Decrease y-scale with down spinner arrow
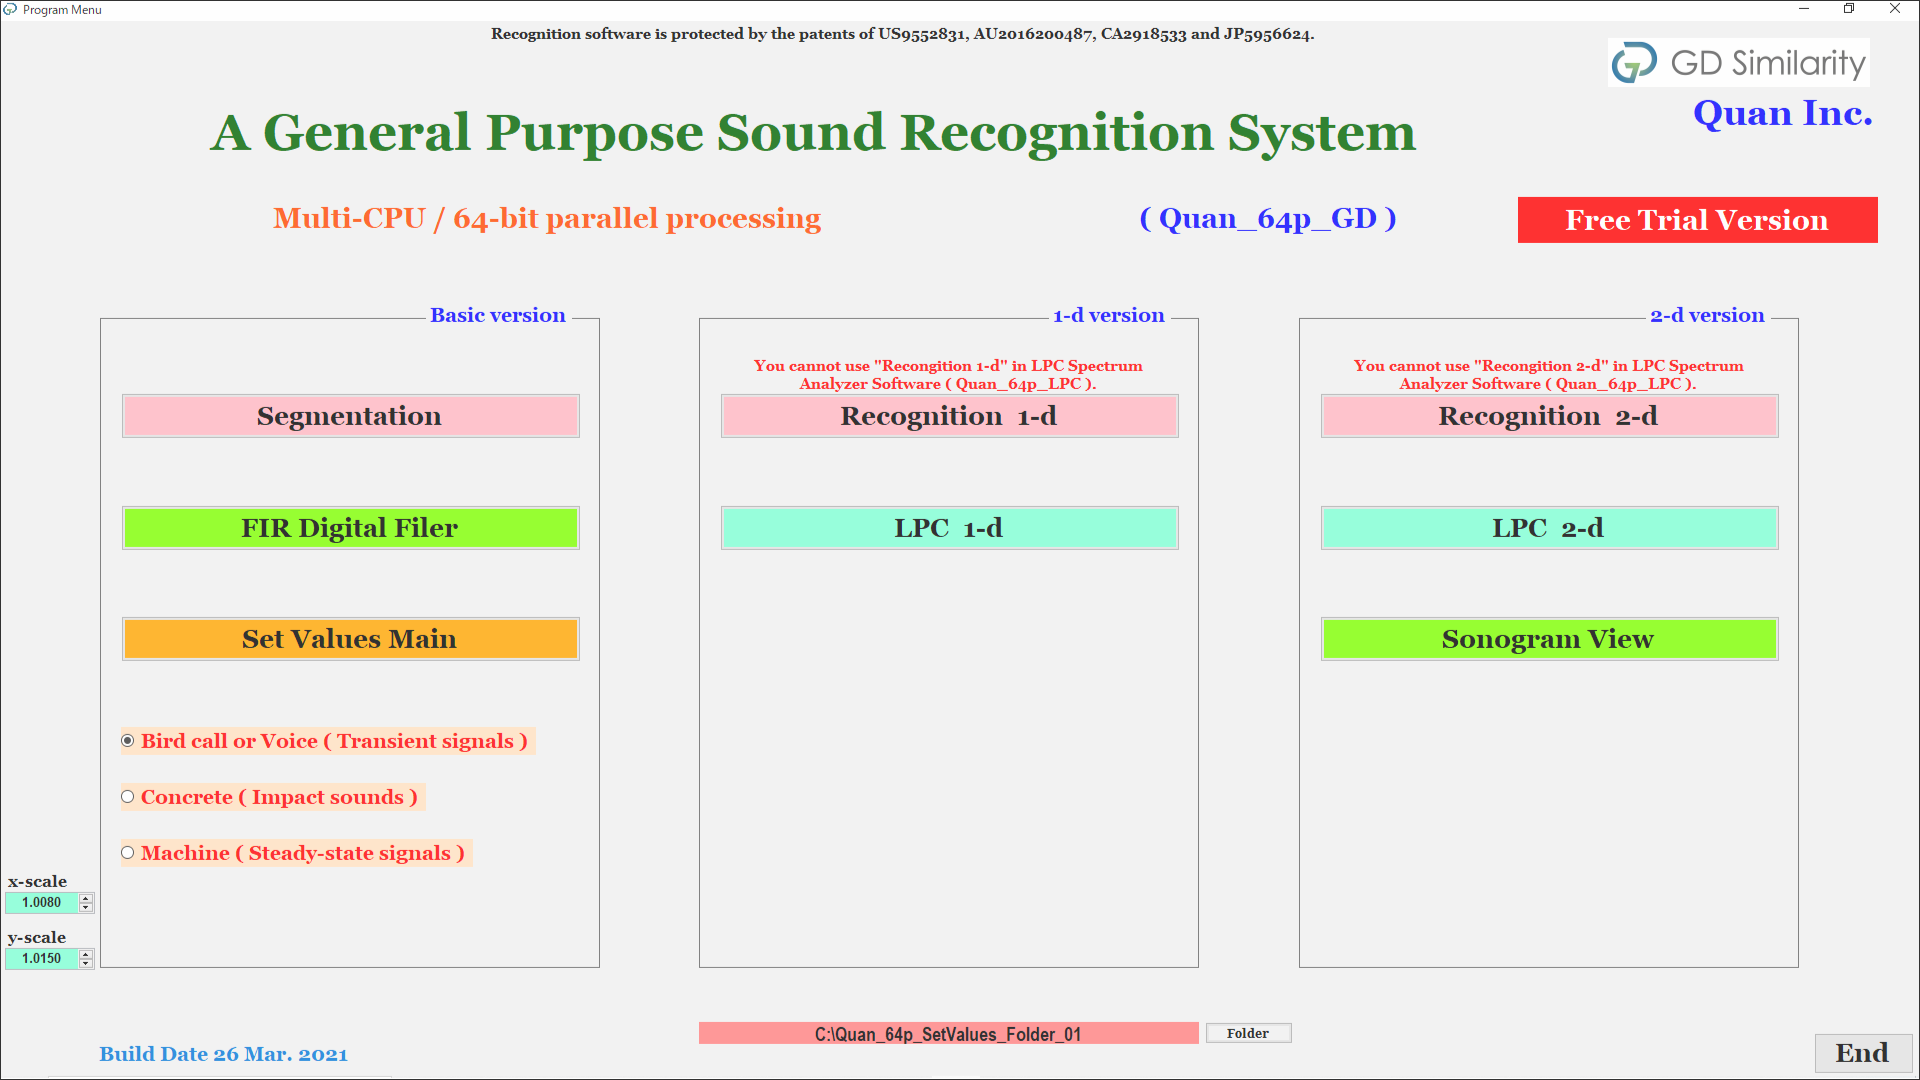 click(86, 964)
